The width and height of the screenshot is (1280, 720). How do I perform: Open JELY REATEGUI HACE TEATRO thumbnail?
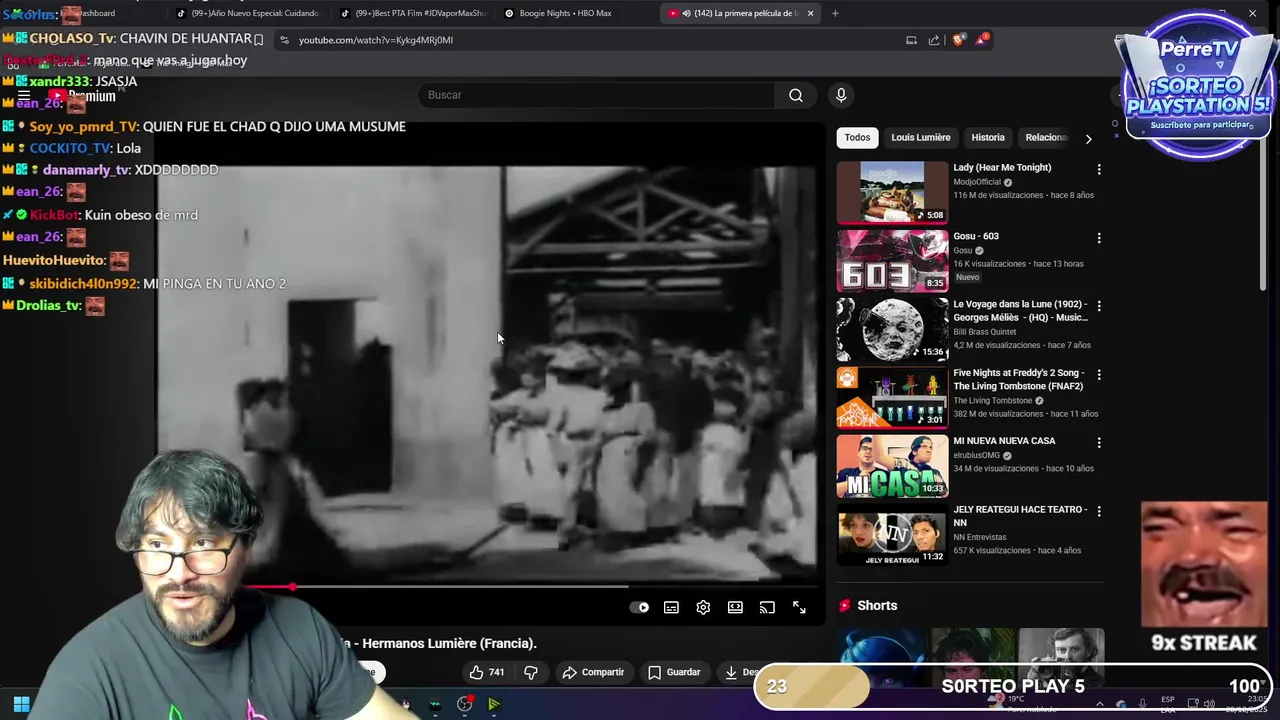(x=892, y=534)
